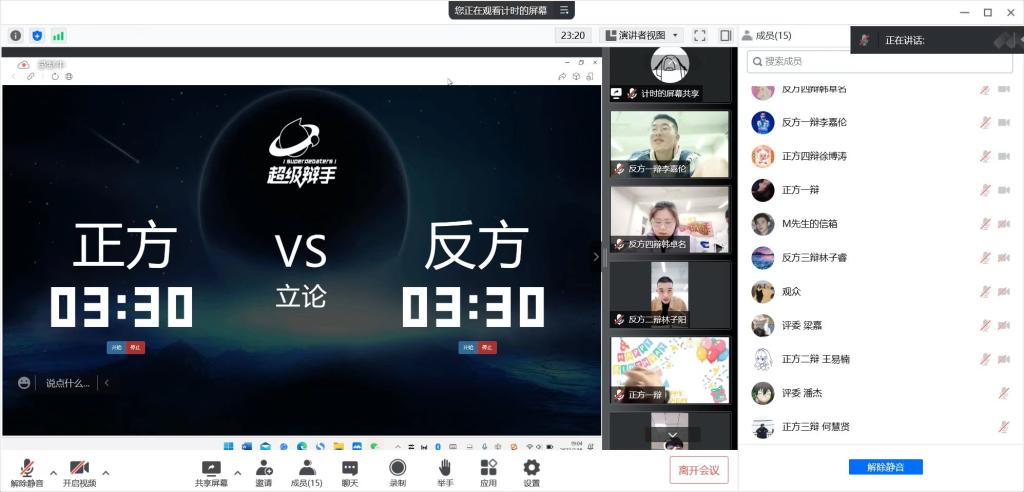Image resolution: width=1024 pixels, height=492 pixels.
Task: Open the 共享屏幕 share screen tool
Action: tap(211, 468)
